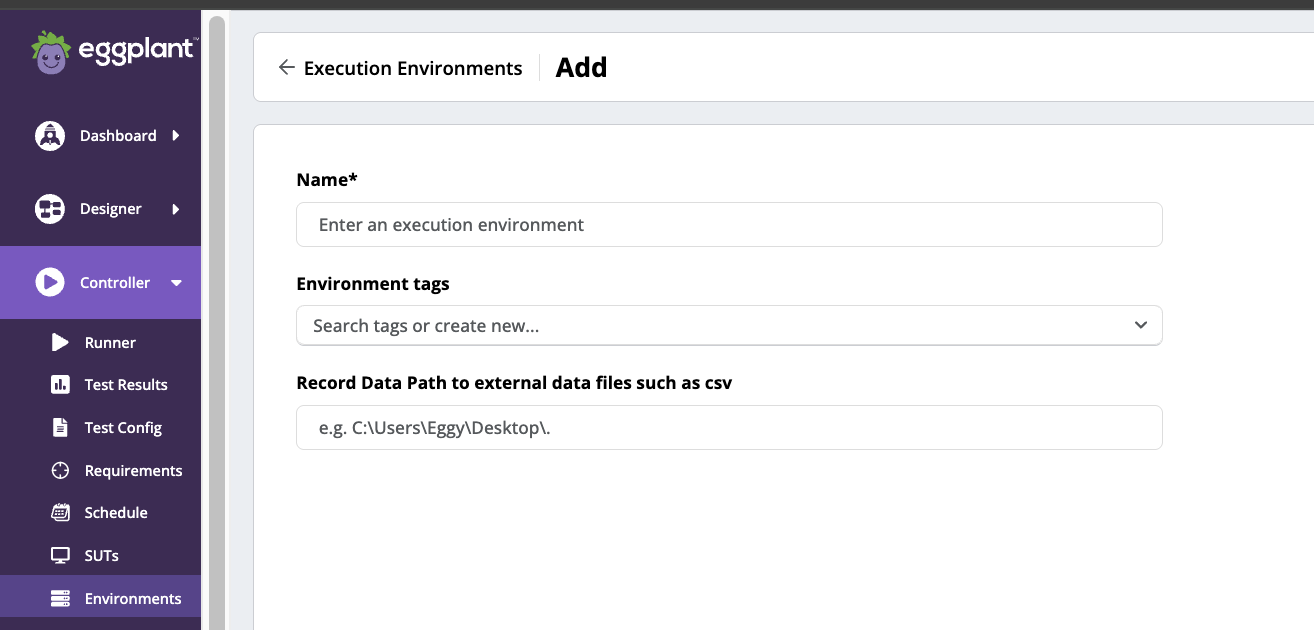
Task: Select Environments in the sidebar
Action: (132, 597)
